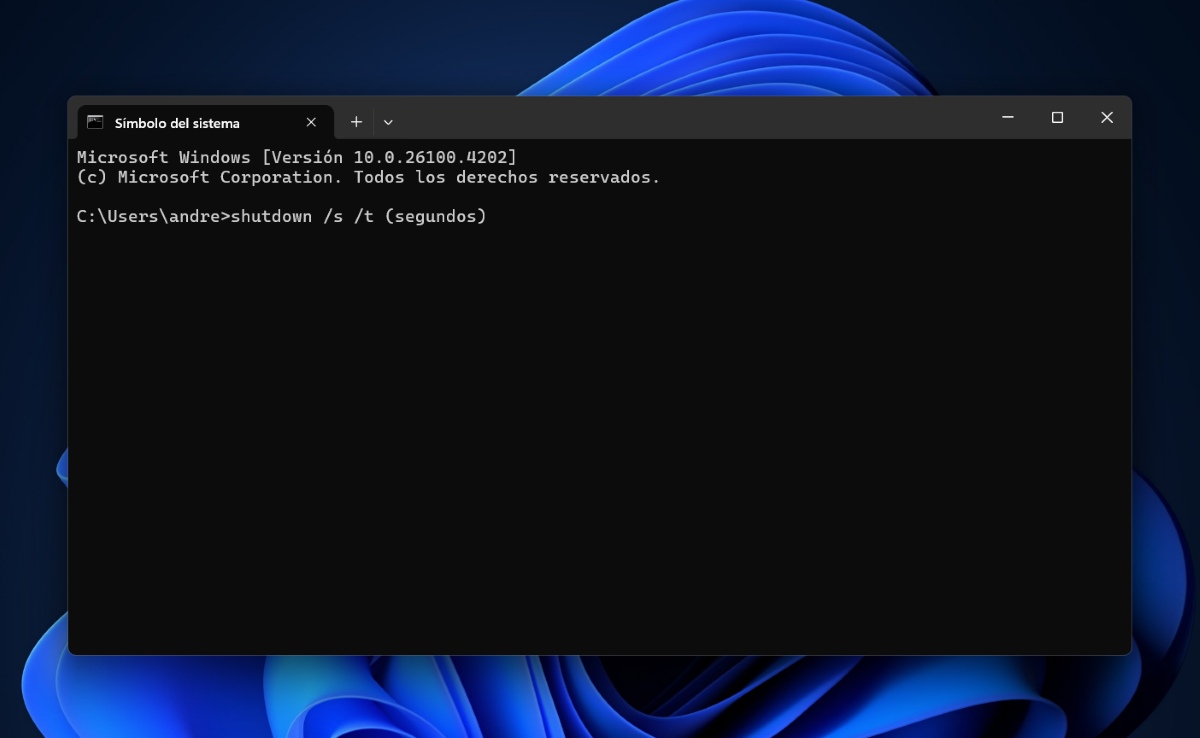Screen dimensions: 1200x738
Task: Maximize the terminal window
Action: tap(1057, 118)
